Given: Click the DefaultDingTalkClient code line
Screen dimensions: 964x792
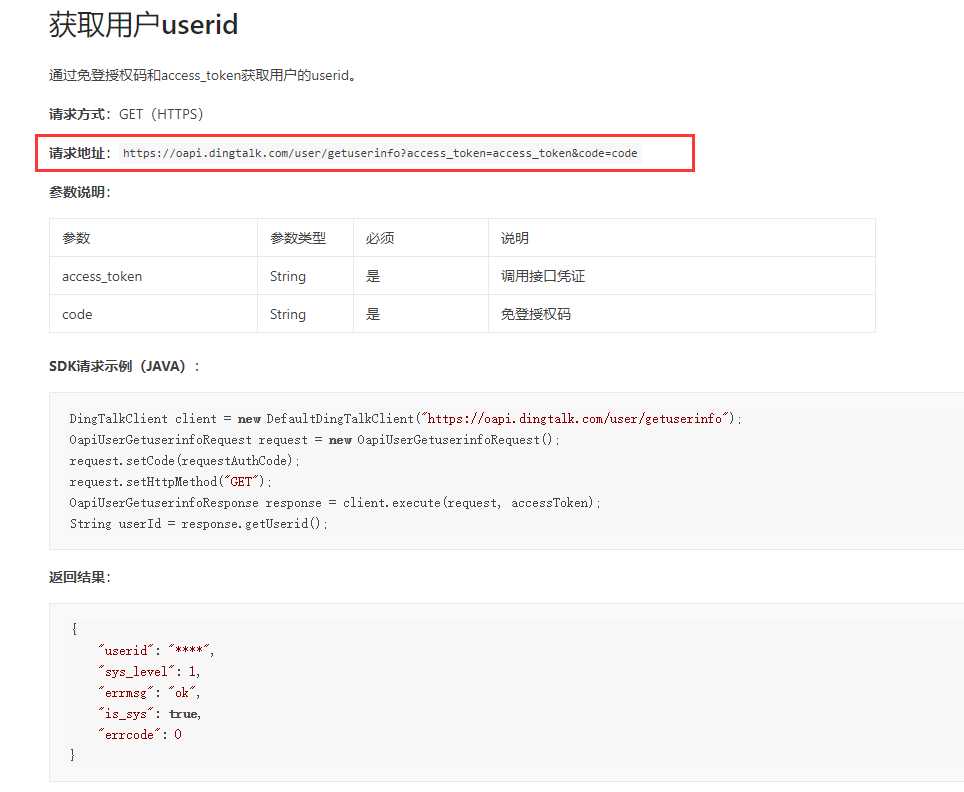Looking at the screenshot, I should 406,419.
